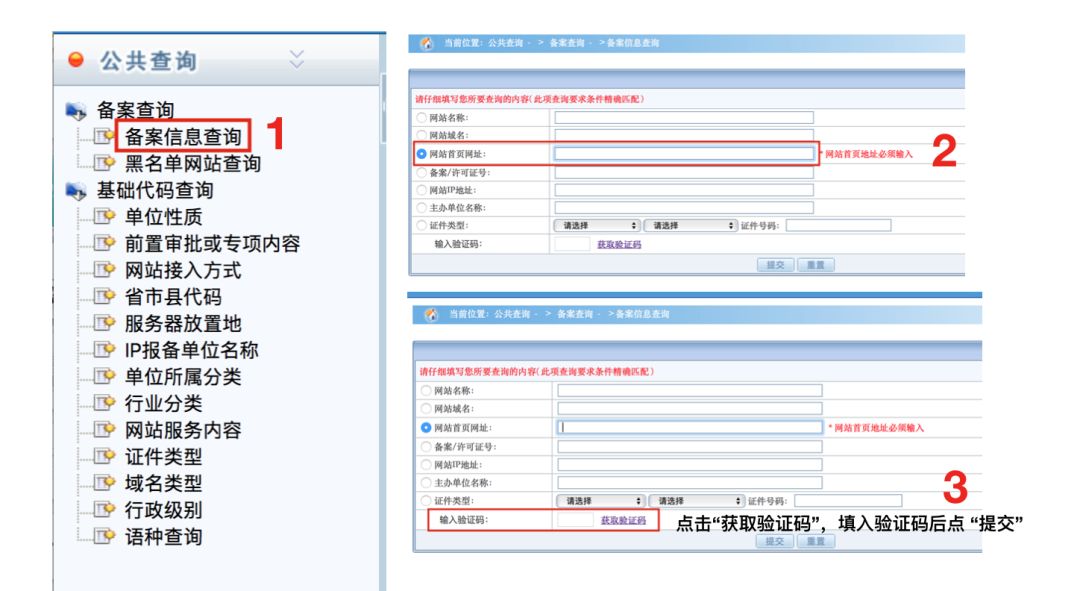Collapse the 公共查询 panel with double chevron
1080x591 pixels.
click(x=296, y=59)
